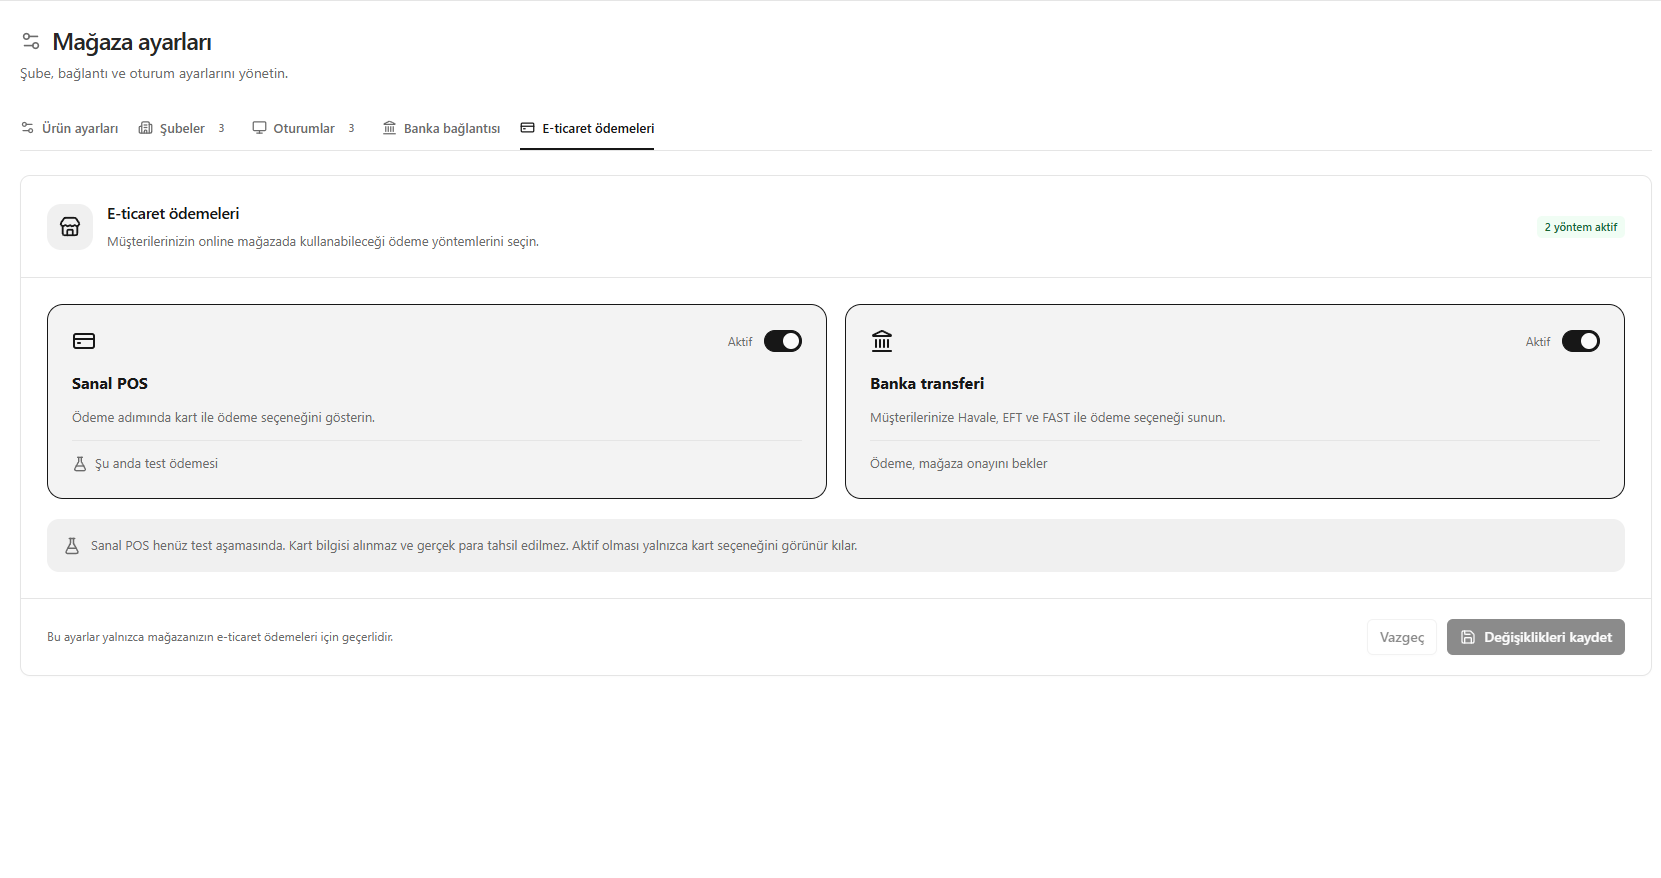Click Değişiklikleri kaydet to save changes
This screenshot has width=1661, height=878.
(x=1536, y=637)
